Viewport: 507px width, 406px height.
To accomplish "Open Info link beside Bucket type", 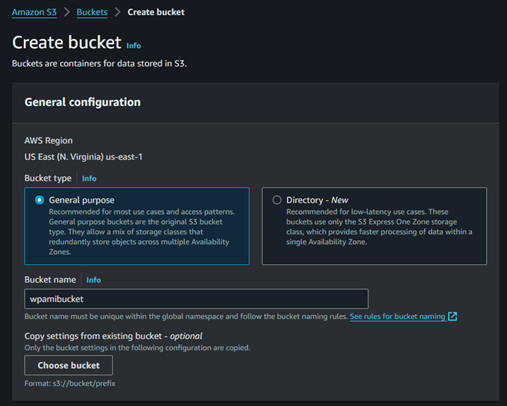I will pyautogui.click(x=89, y=178).
